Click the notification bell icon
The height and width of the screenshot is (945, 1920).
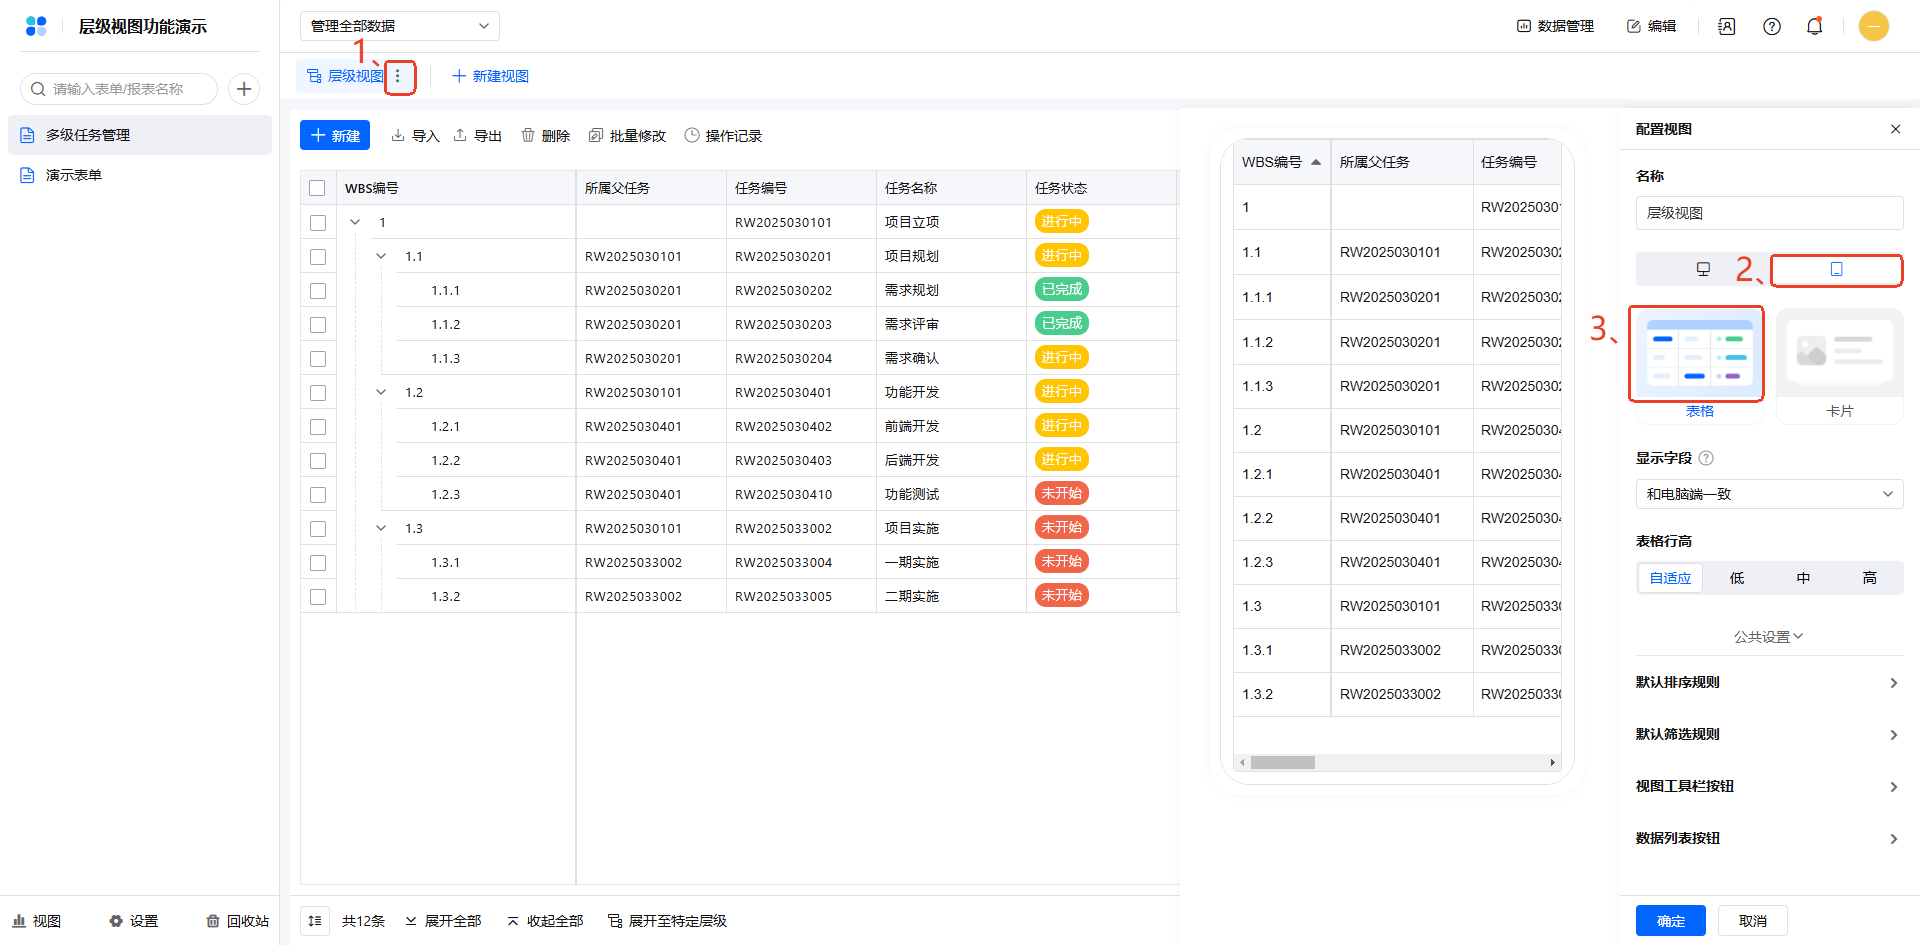click(1814, 27)
